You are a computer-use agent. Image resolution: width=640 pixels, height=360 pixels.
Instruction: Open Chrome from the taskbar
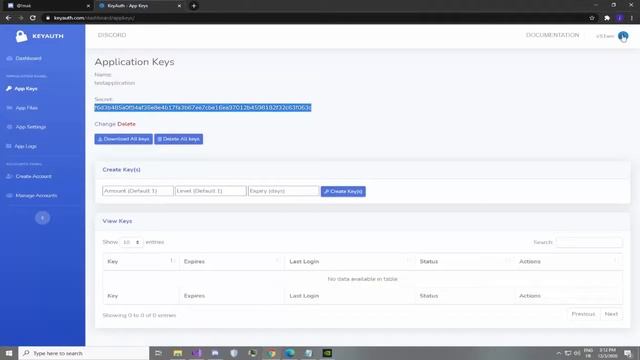(x=271, y=353)
